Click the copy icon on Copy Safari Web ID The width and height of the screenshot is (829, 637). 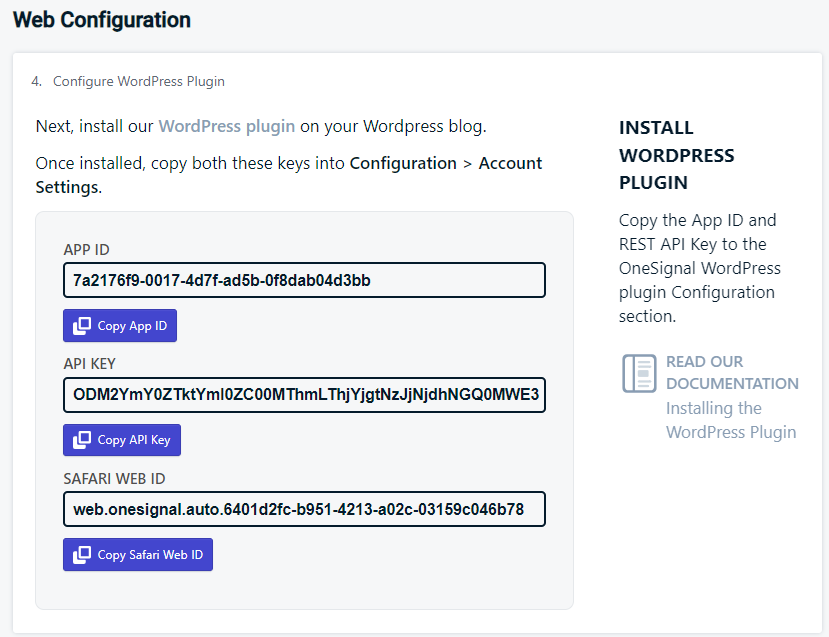(82, 555)
